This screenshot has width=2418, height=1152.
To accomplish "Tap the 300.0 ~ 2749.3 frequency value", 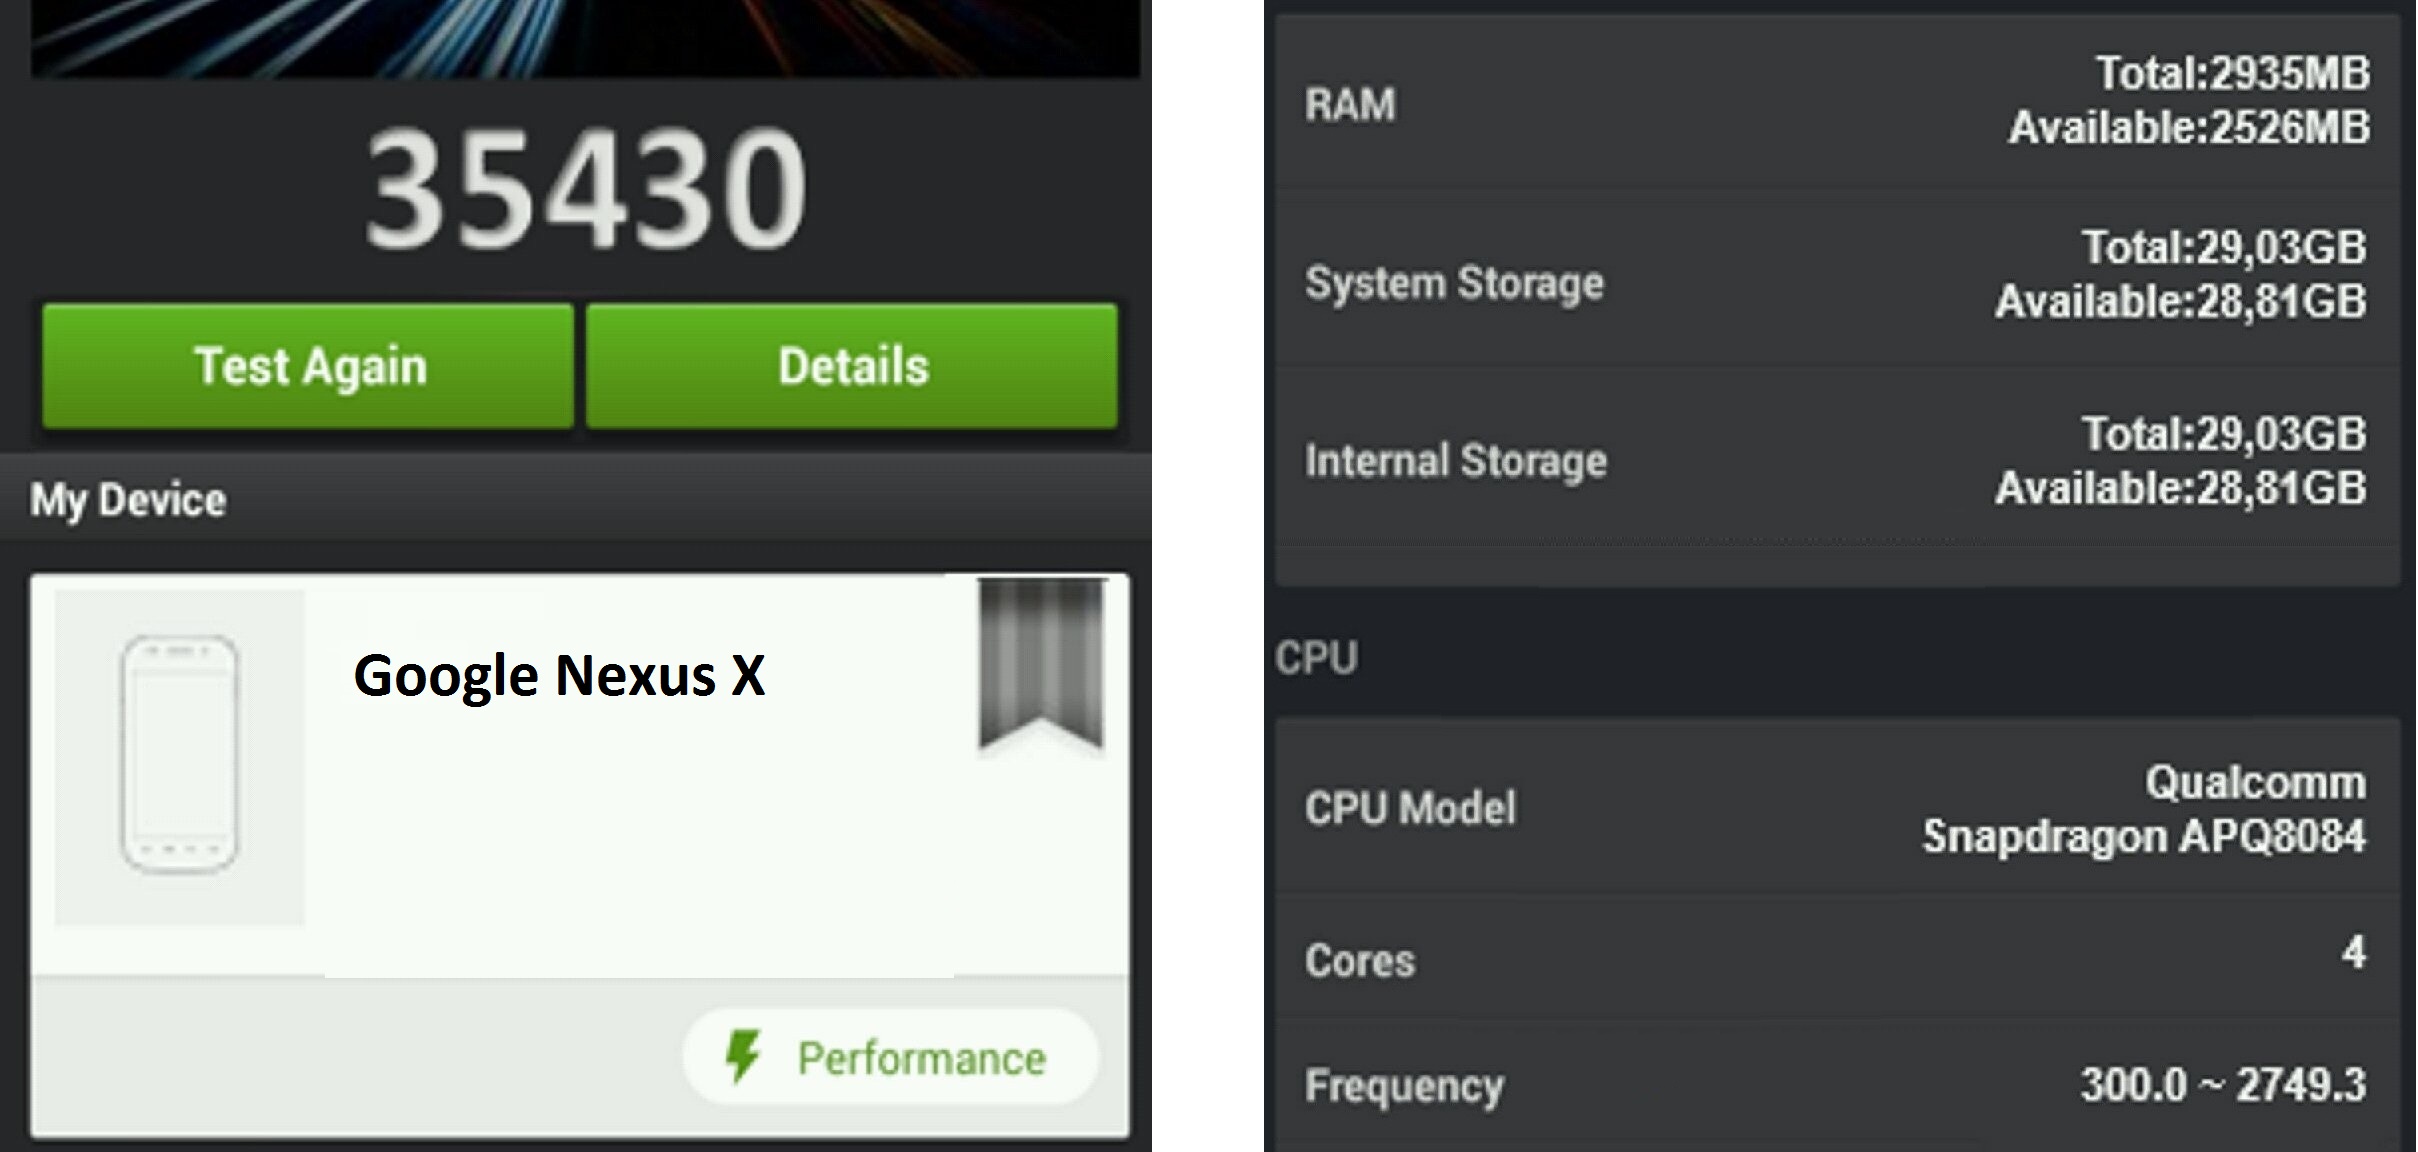I will pos(2223,1084).
